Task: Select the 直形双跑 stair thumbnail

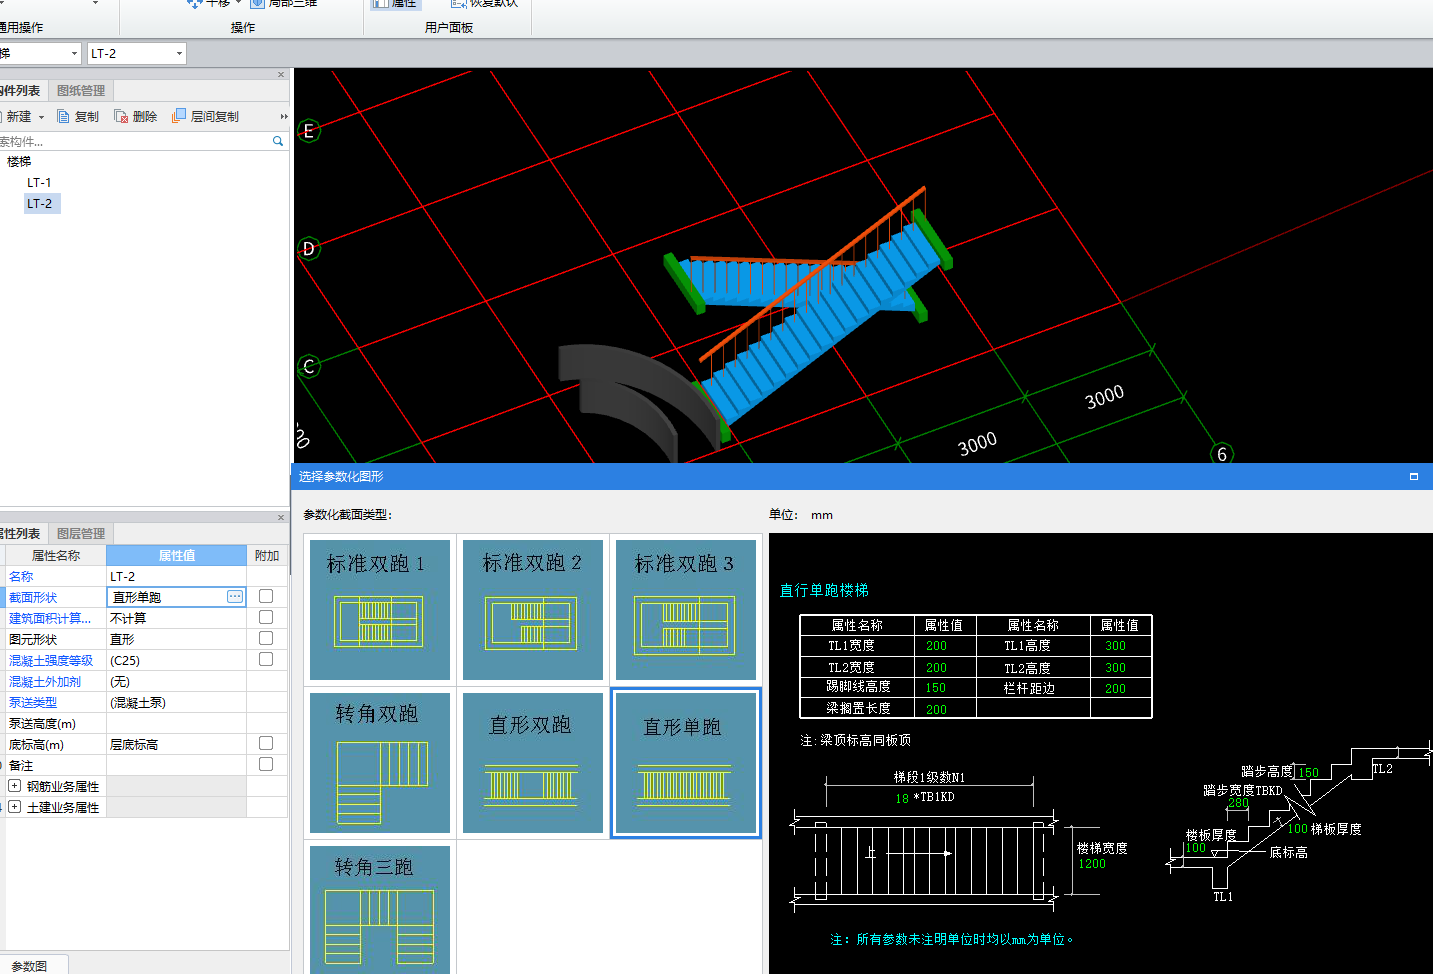Action: coord(533,762)
